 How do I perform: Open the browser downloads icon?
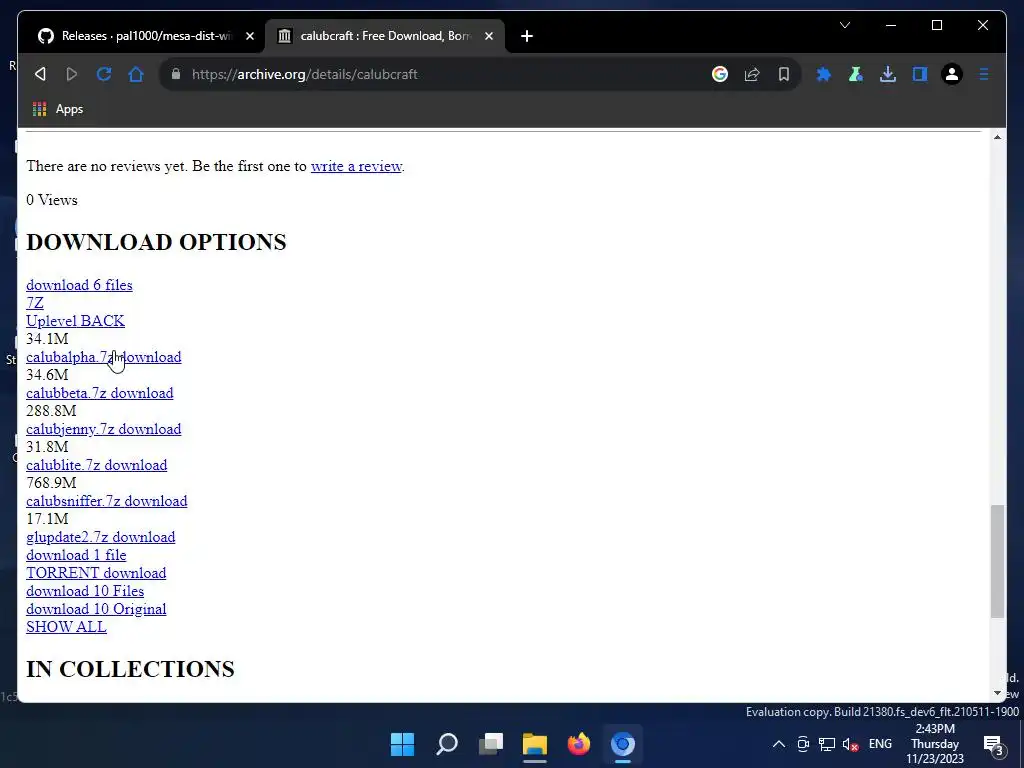(888, 74)
